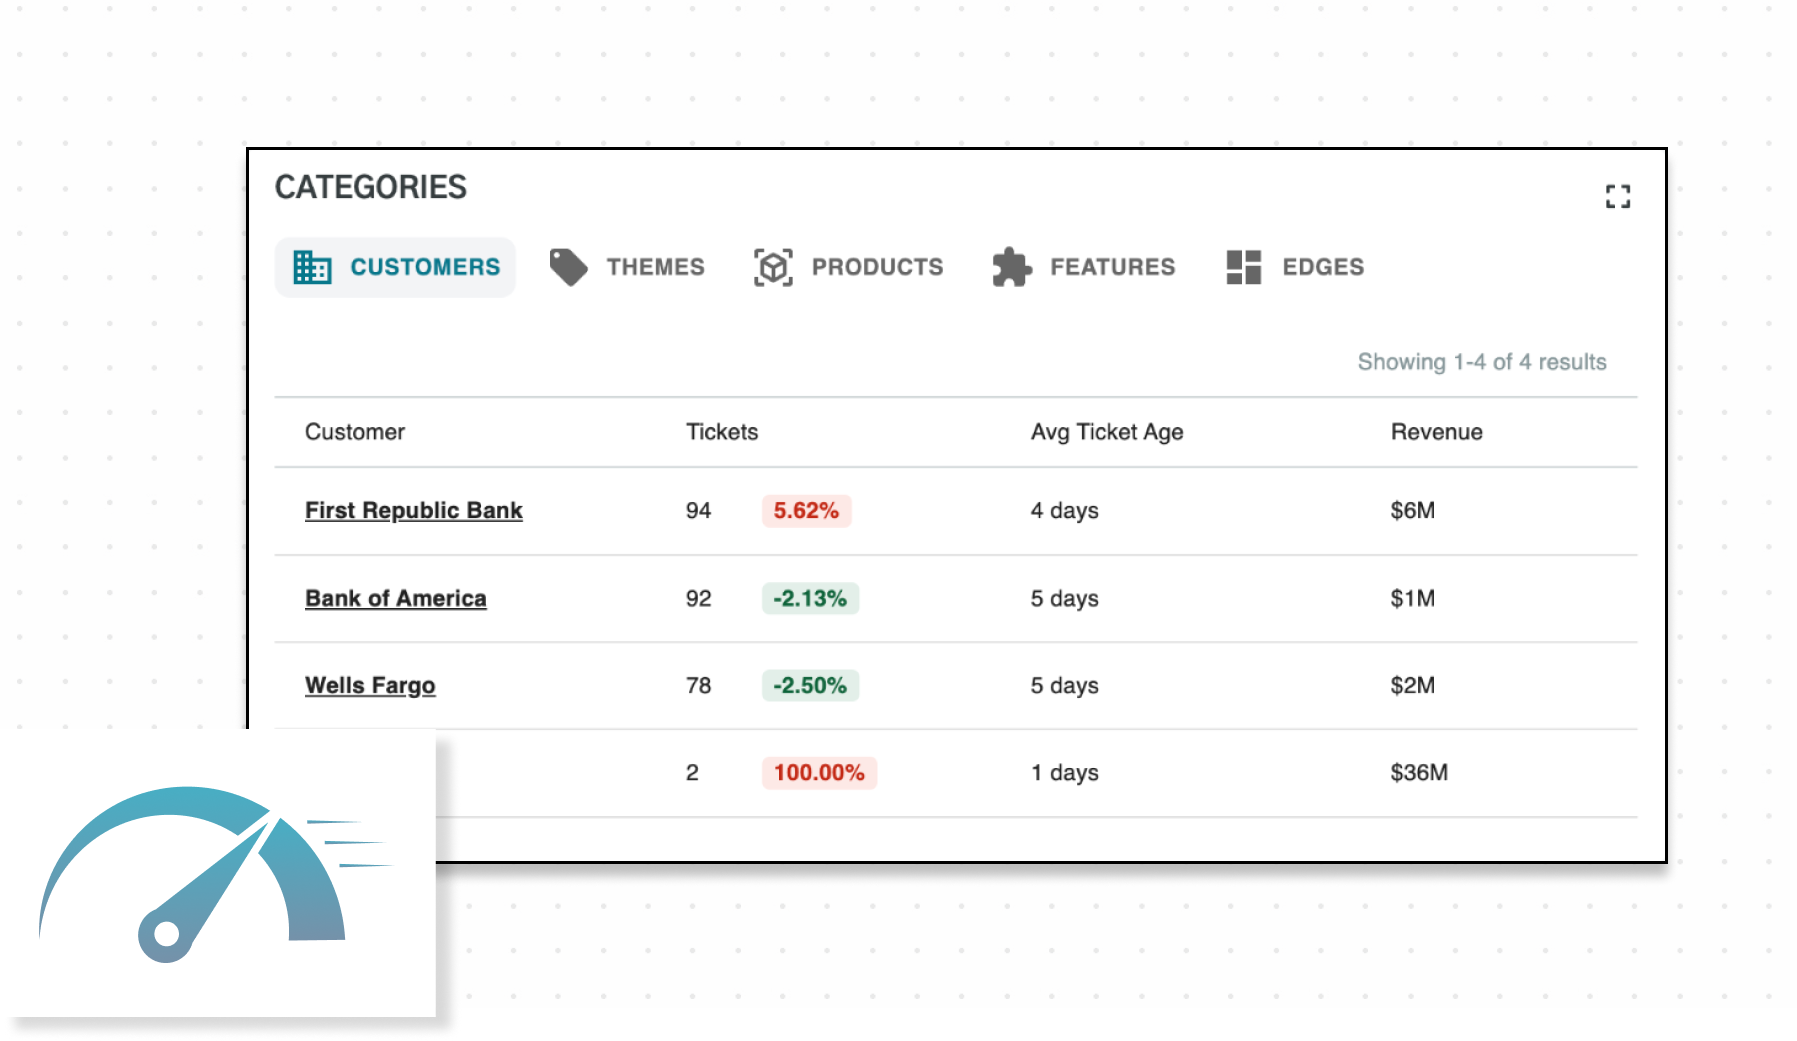
Task: Select the $6M revenue value
Action: tap(1413, 511)
